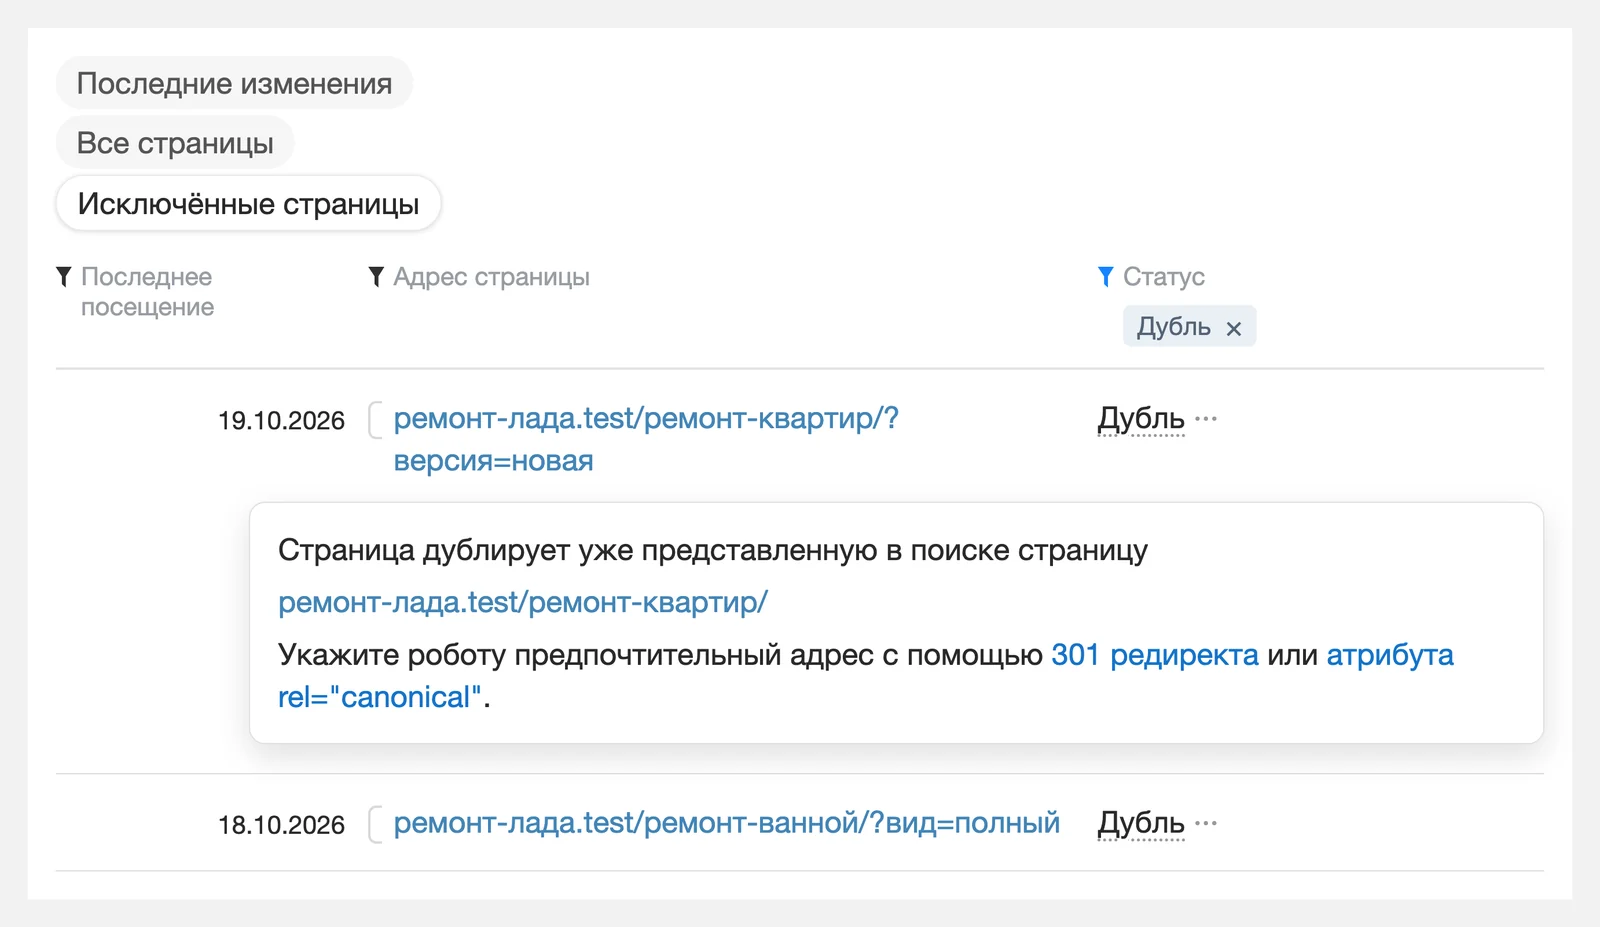Click the Адрес страницы column header
The image size is (1600, 927).
(491, 277)
